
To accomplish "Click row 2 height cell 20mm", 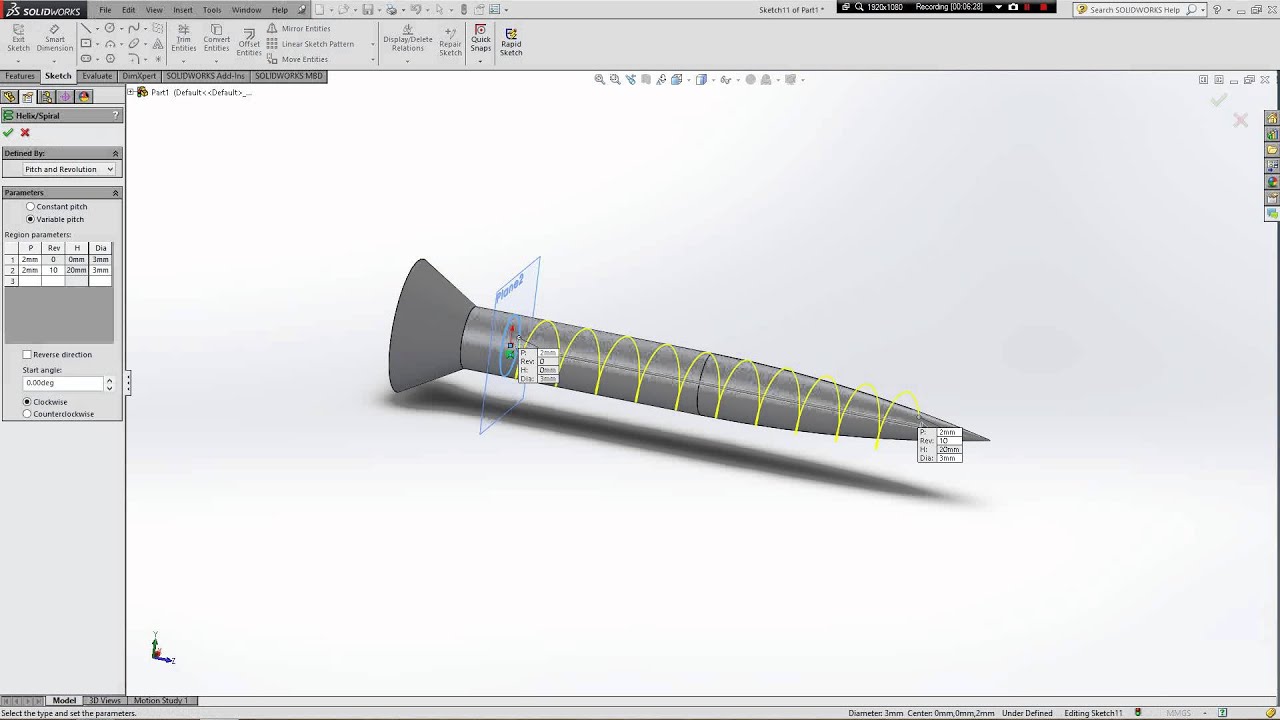I will [x=76, y=270].
